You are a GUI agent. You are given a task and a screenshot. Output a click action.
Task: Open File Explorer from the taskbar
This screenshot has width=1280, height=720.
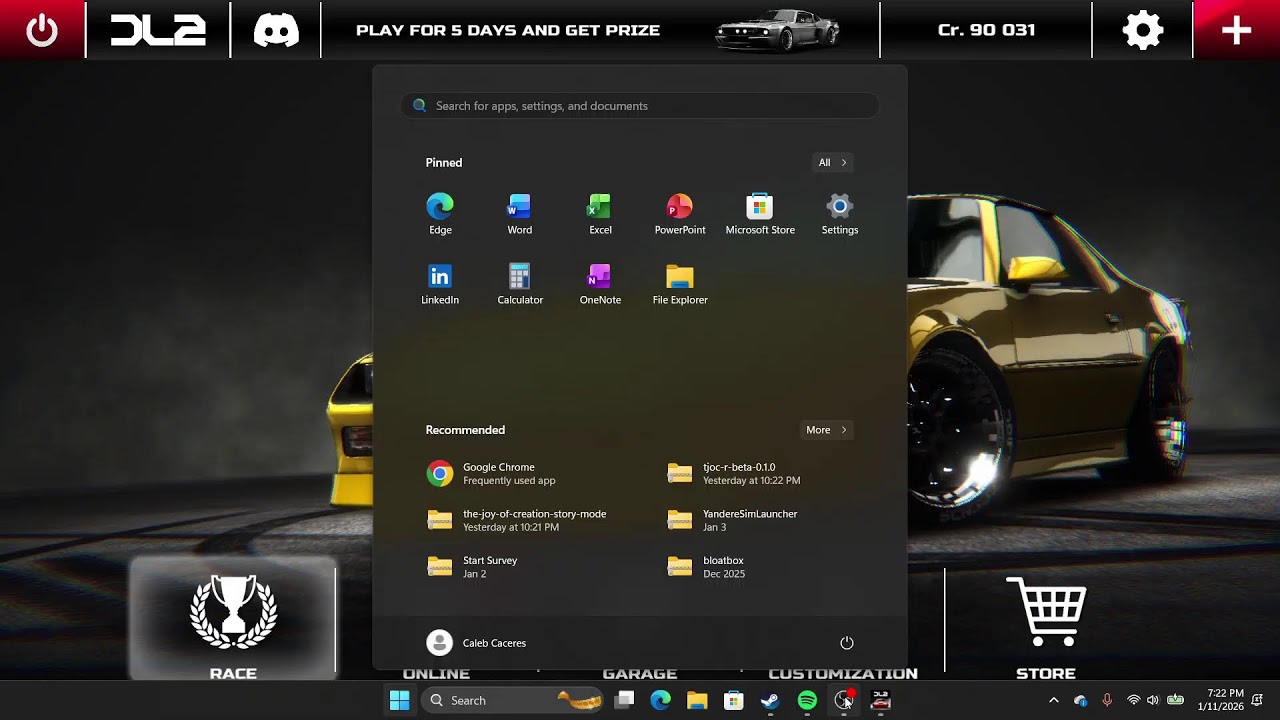pyautogui.click(x=697, y=700)
